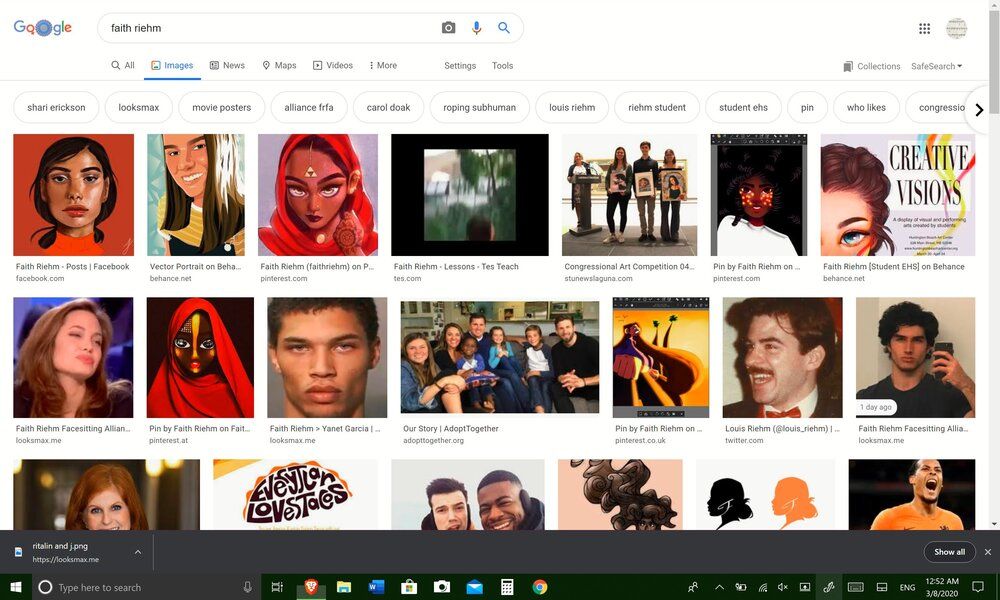Select the 'roping subhuman' chip
The height and width of the screenshot is (600, 1000).
pyautogui.click(x=480, y=108)
